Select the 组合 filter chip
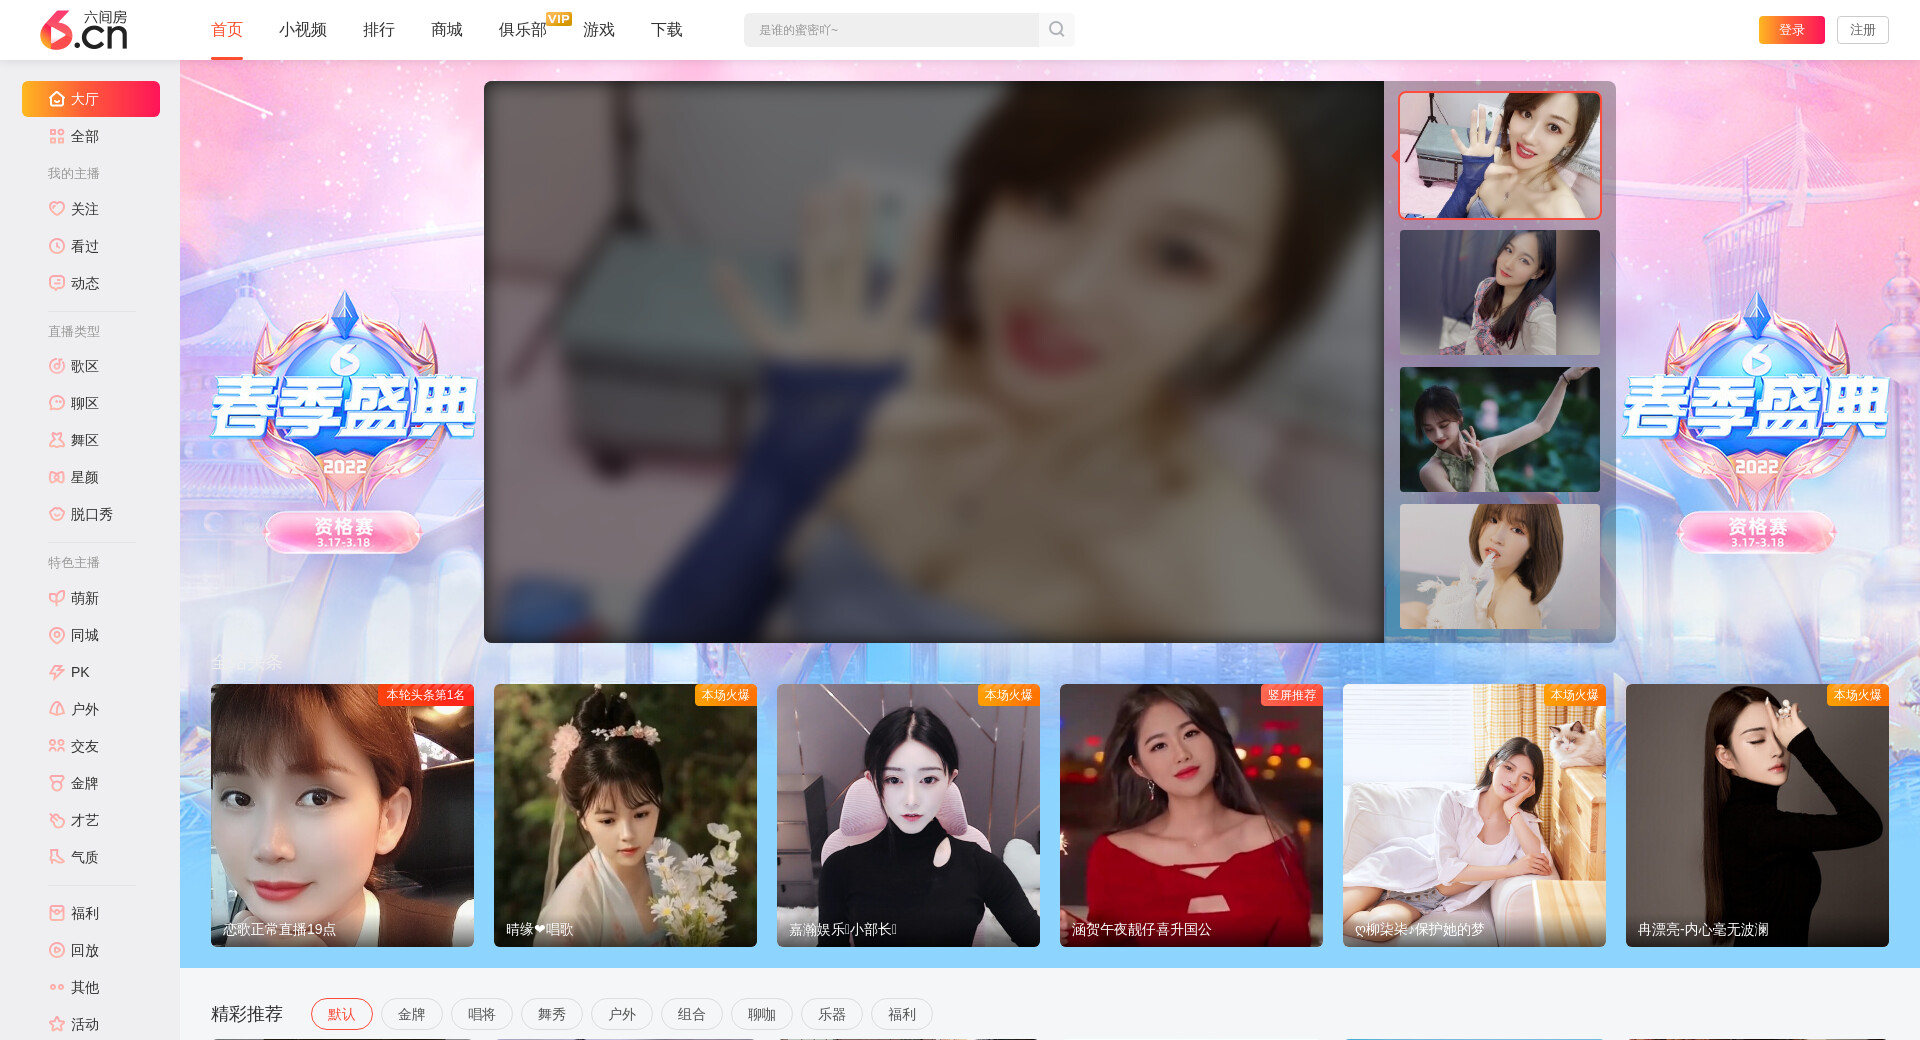 pos(692,1014)
